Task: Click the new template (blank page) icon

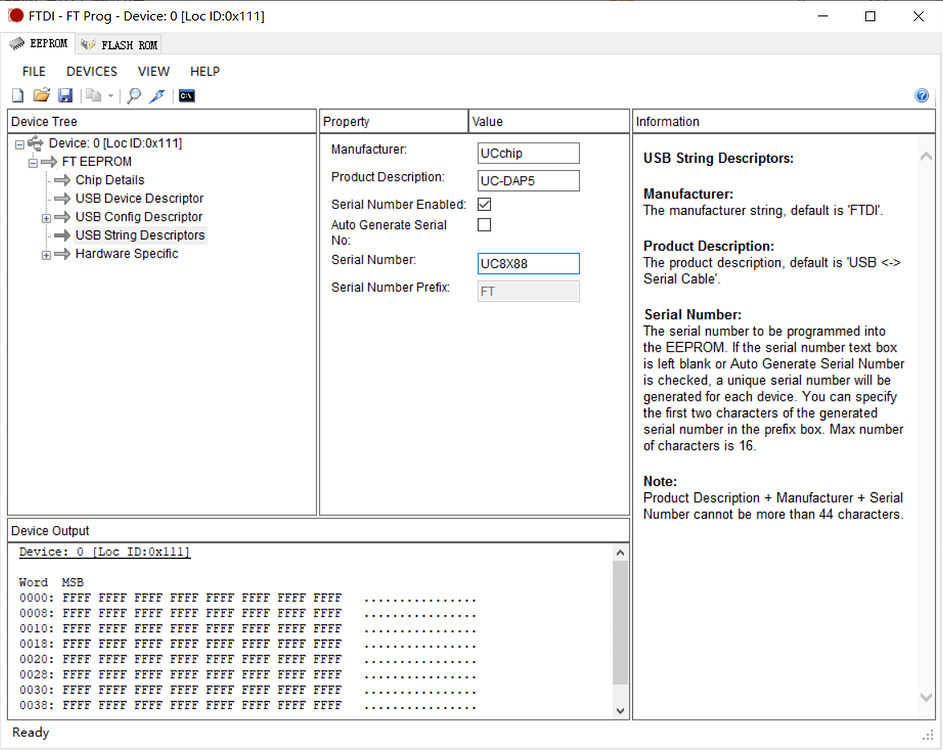Action: (x=17, y=96)
